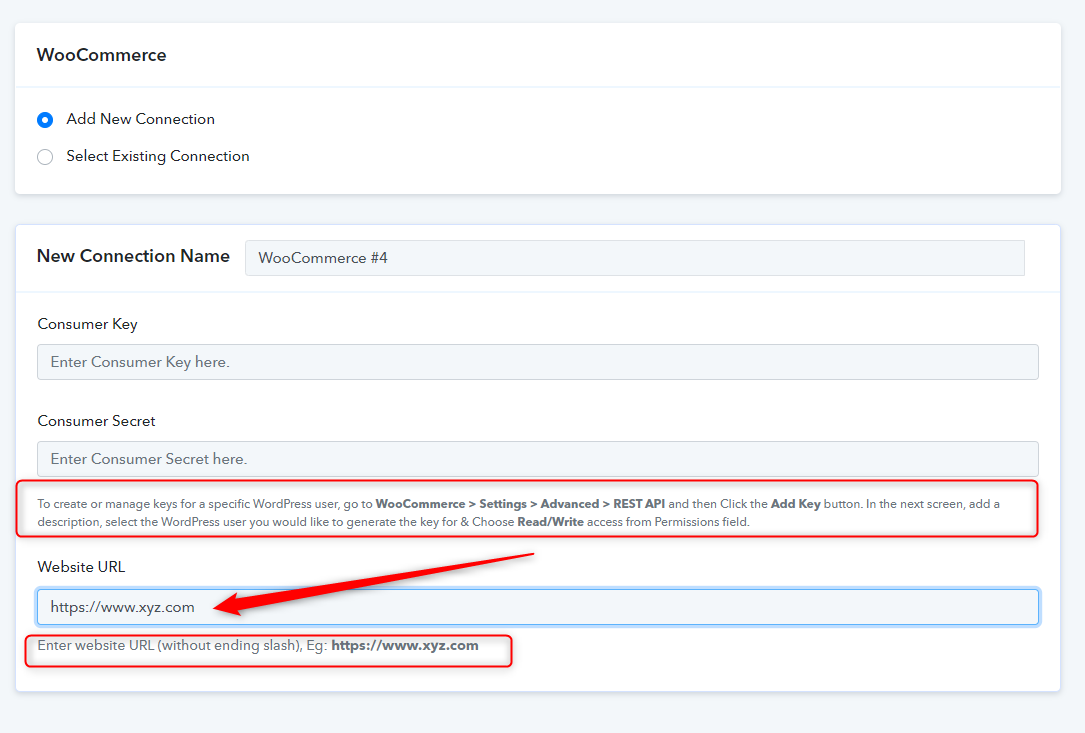Focus the Consumer Secret input field
This screenshot has width=1085, height=733.
(538, 459)
